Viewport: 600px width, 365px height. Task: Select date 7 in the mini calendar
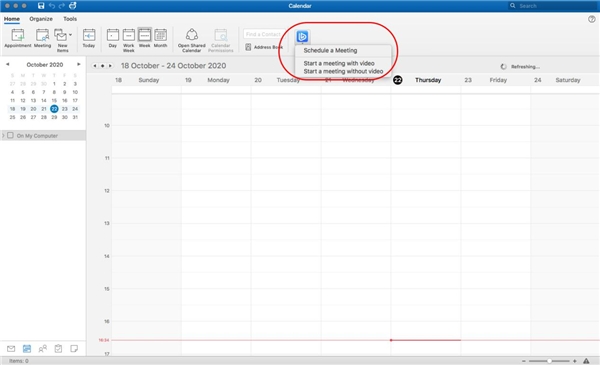(44, 92)
